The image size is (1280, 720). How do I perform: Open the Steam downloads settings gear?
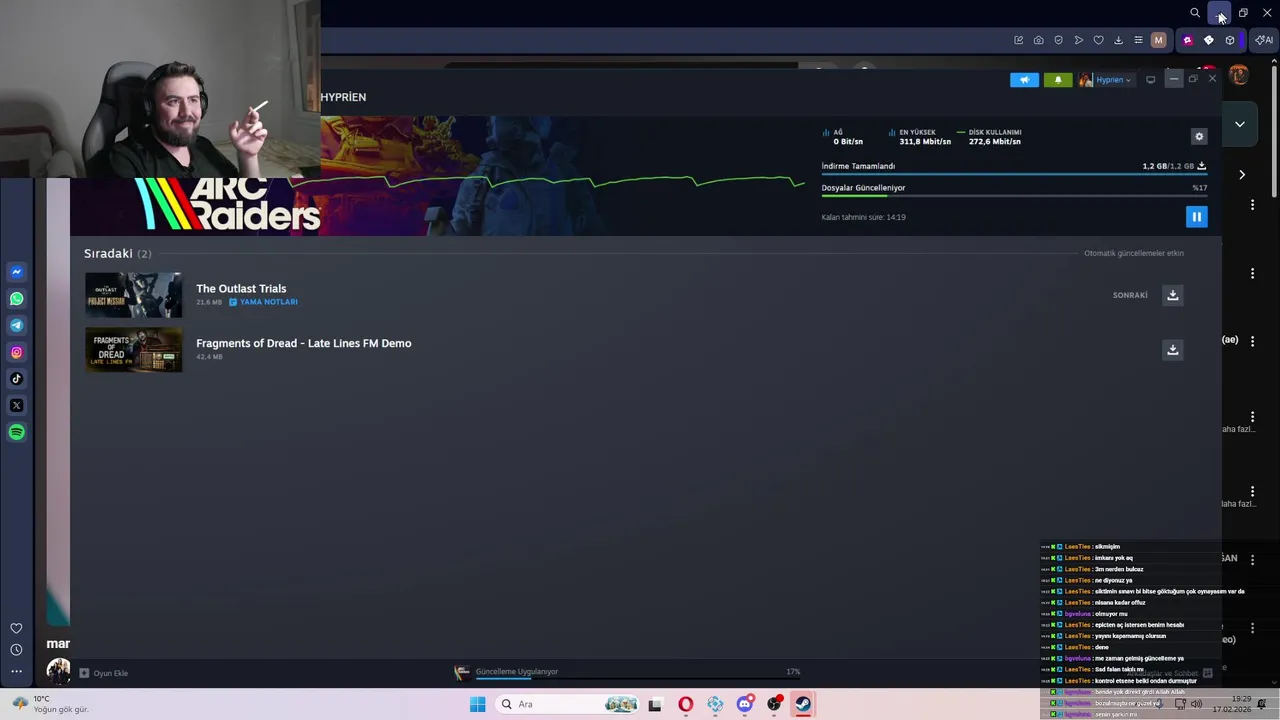(x=1199, y=136)
